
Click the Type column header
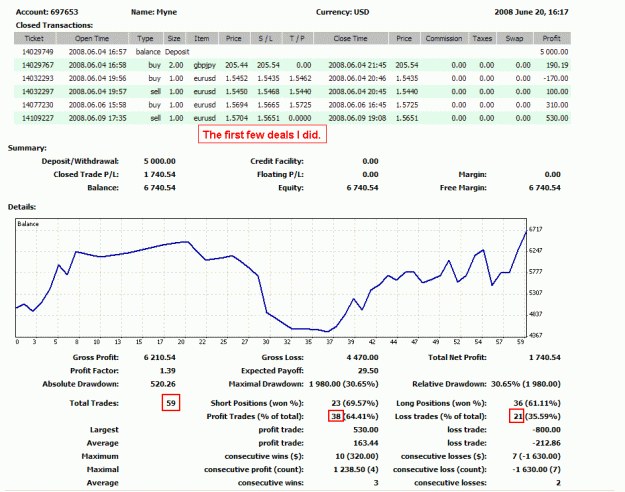[145, 38]
